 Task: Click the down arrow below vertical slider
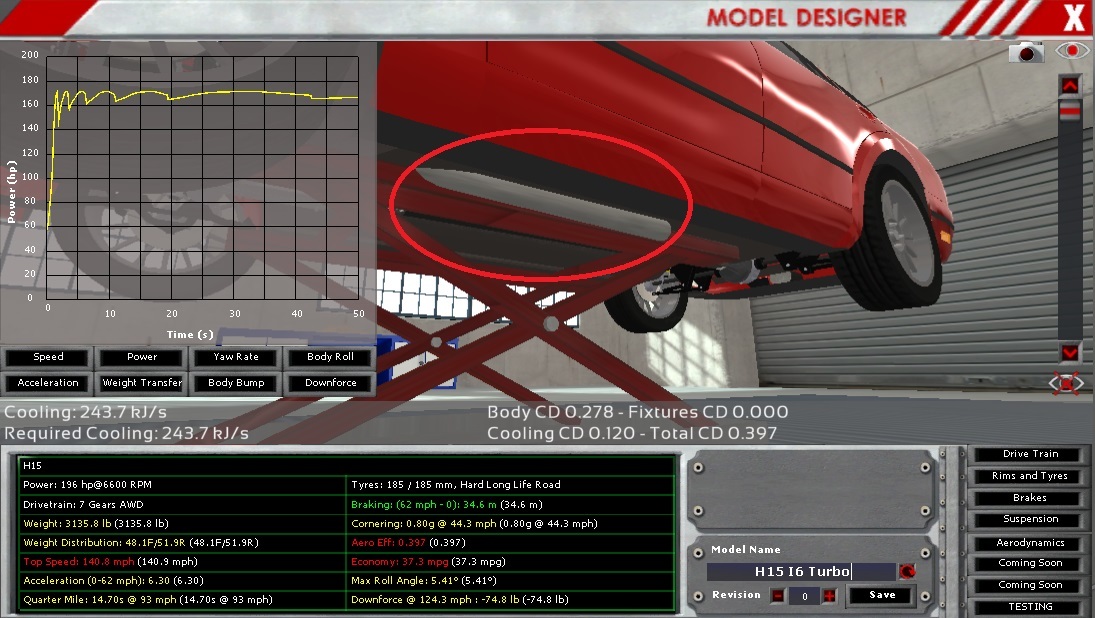[1069, 352]
